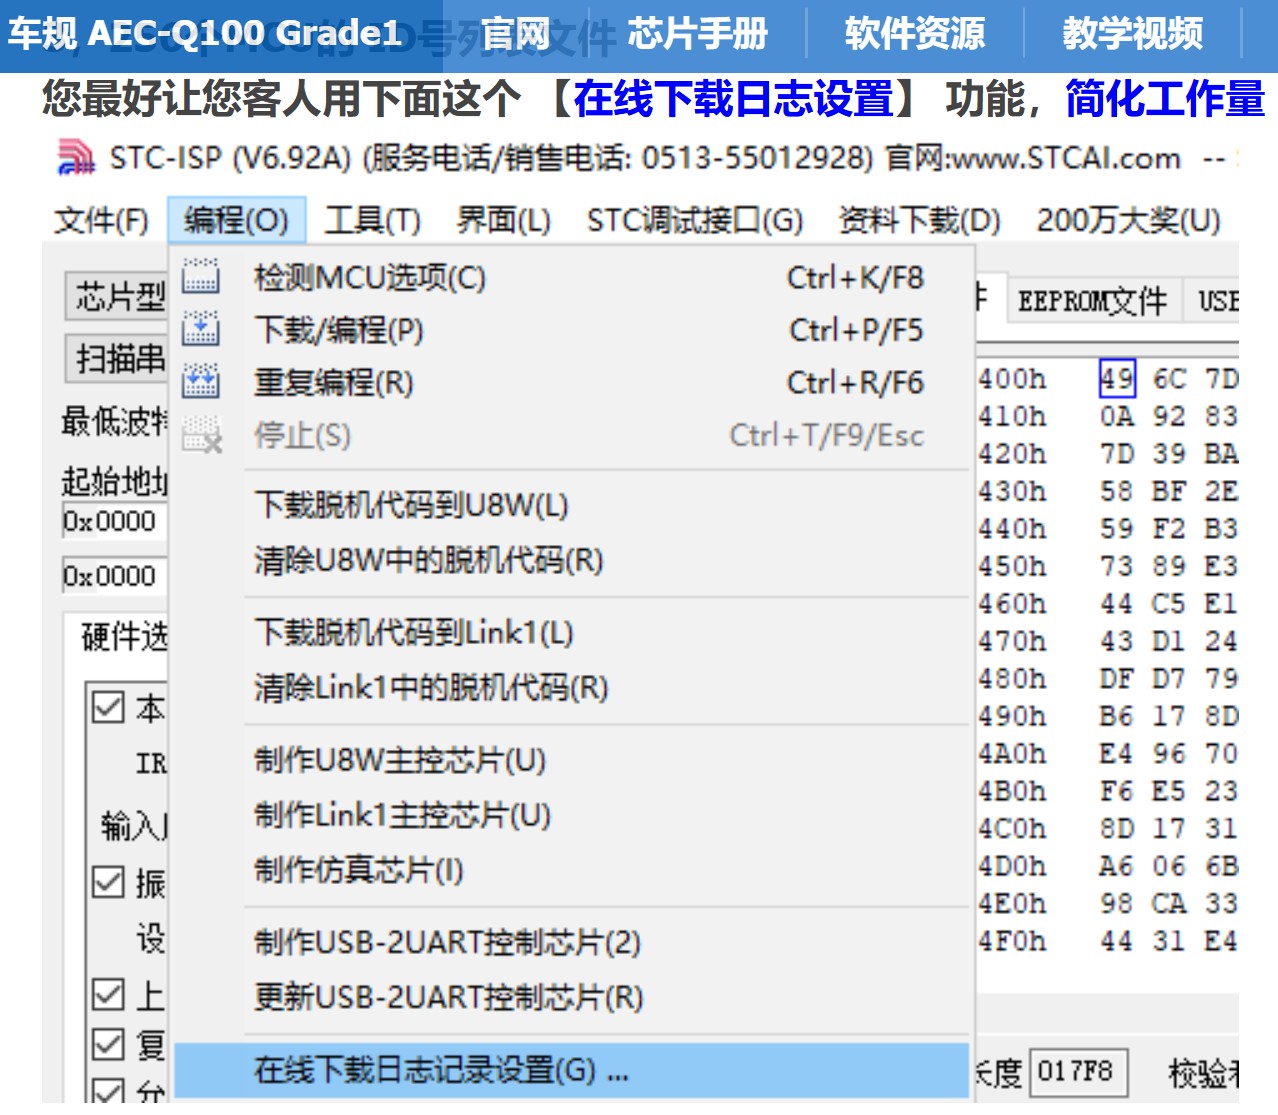Click hex byte F2 in row 440h
Screen dimensions: 1278x1115
(1169, 528)
